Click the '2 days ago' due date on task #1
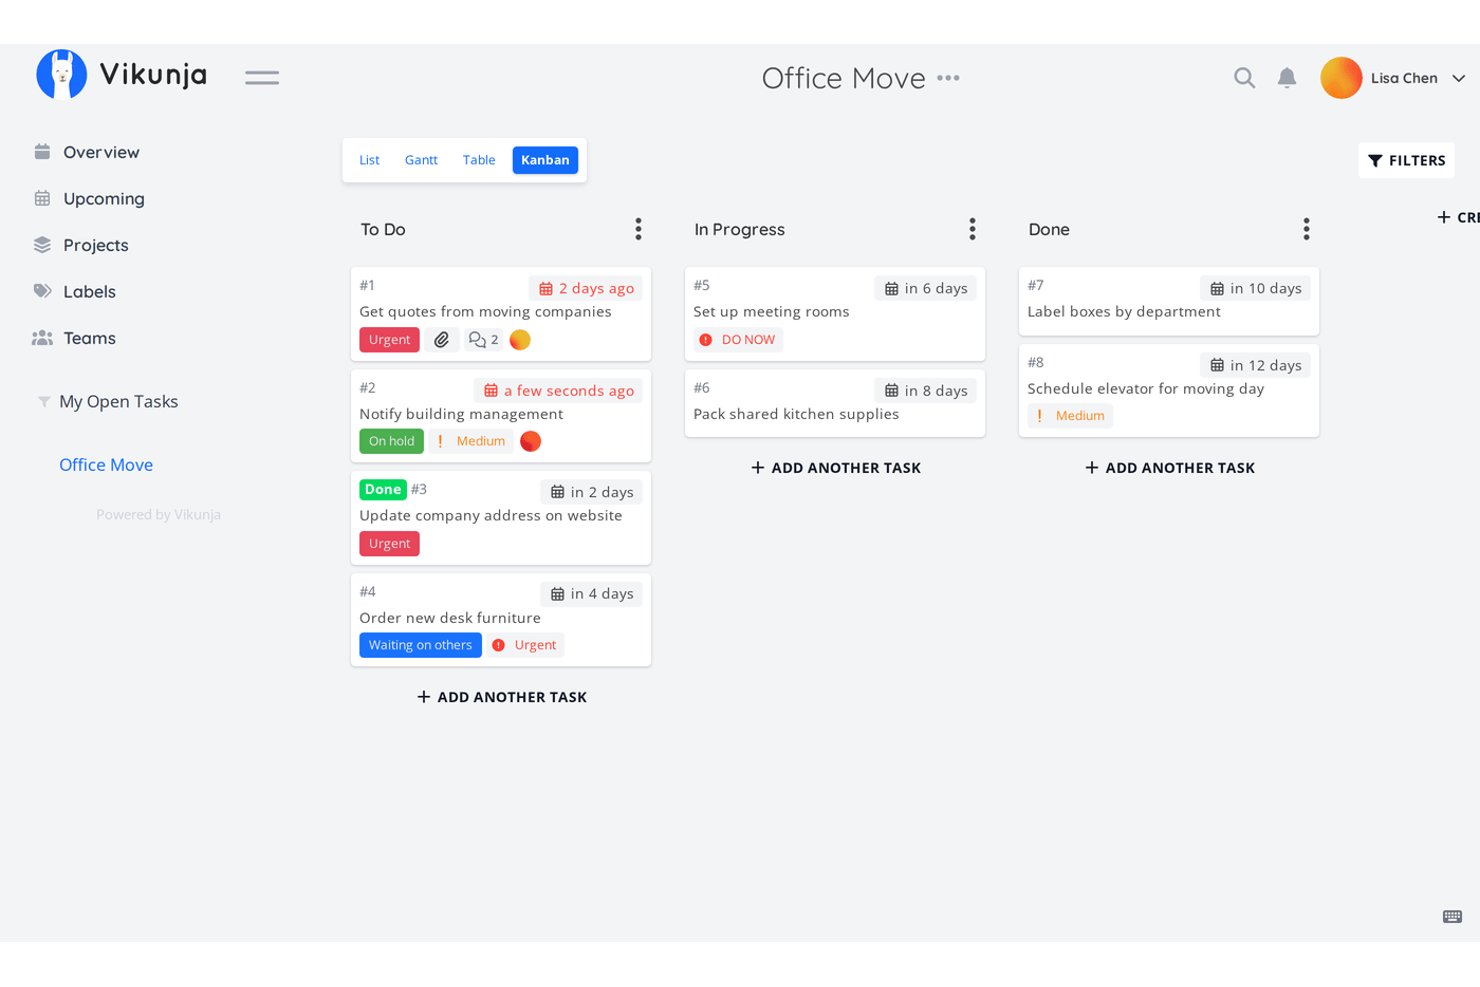The height and width of the screenshot is (987, 1480). tap(586, 288)
